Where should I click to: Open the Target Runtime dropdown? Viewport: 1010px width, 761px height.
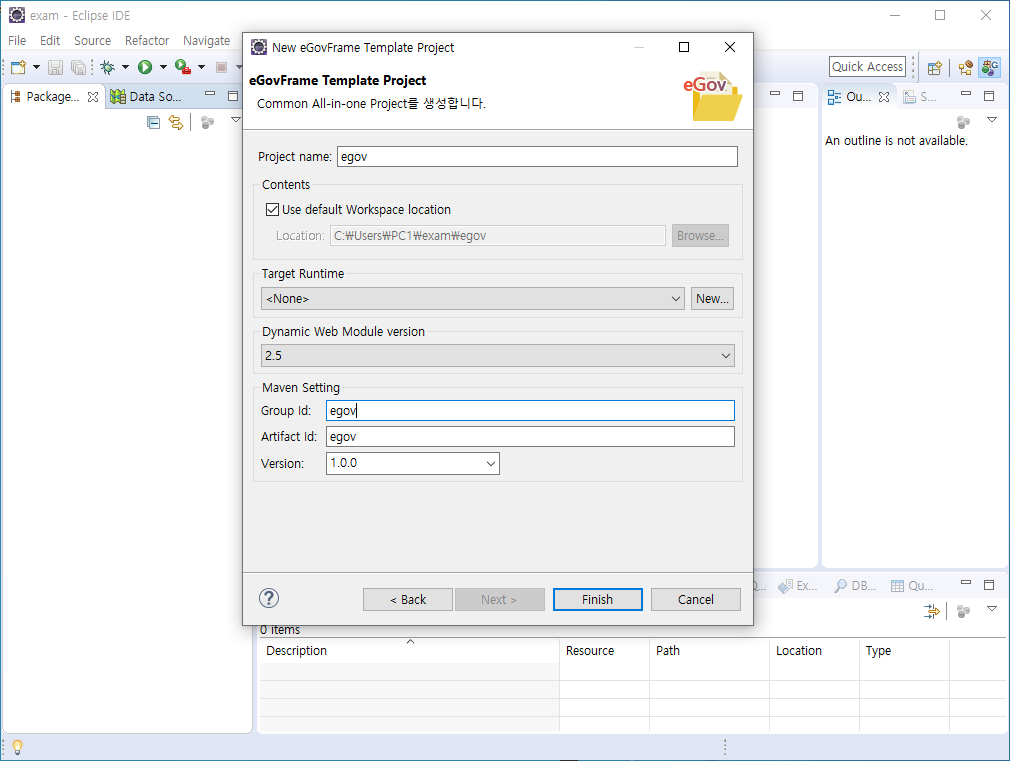point(473,298)
